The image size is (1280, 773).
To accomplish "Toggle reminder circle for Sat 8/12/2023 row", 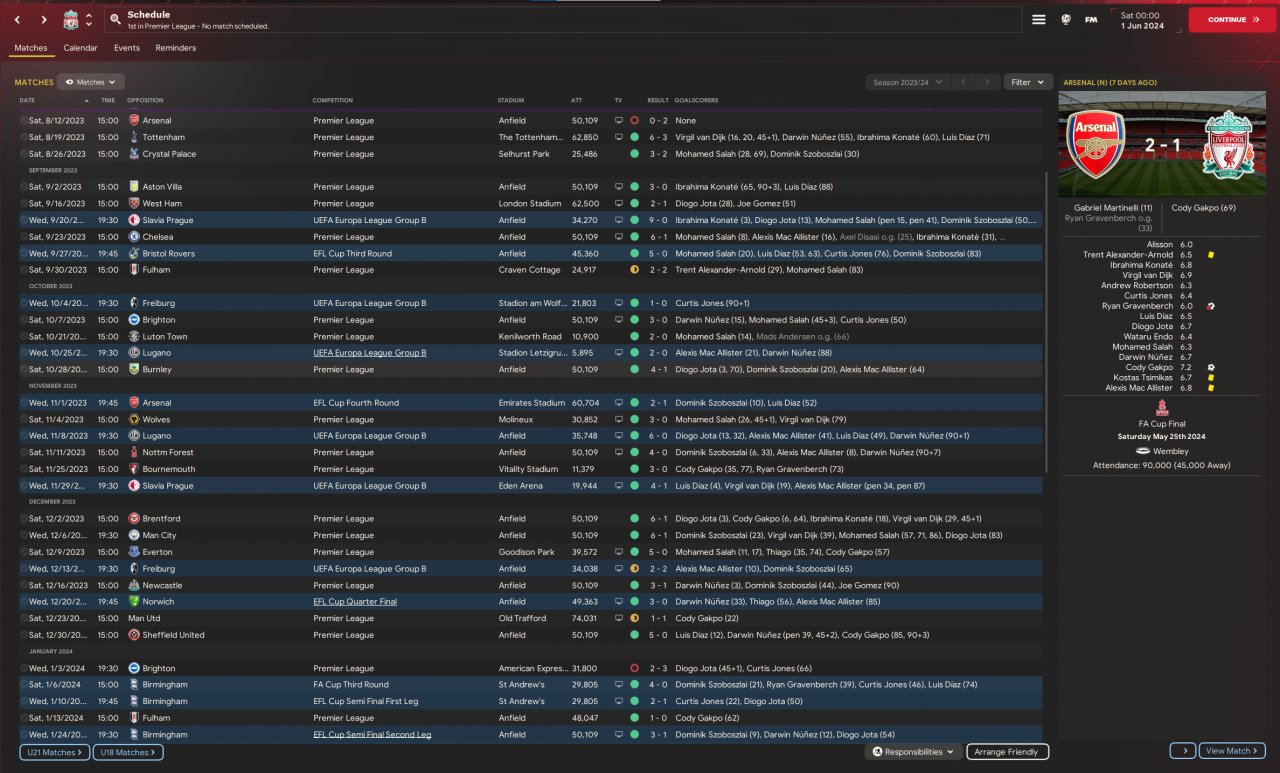I will click(x=23, y=120).
